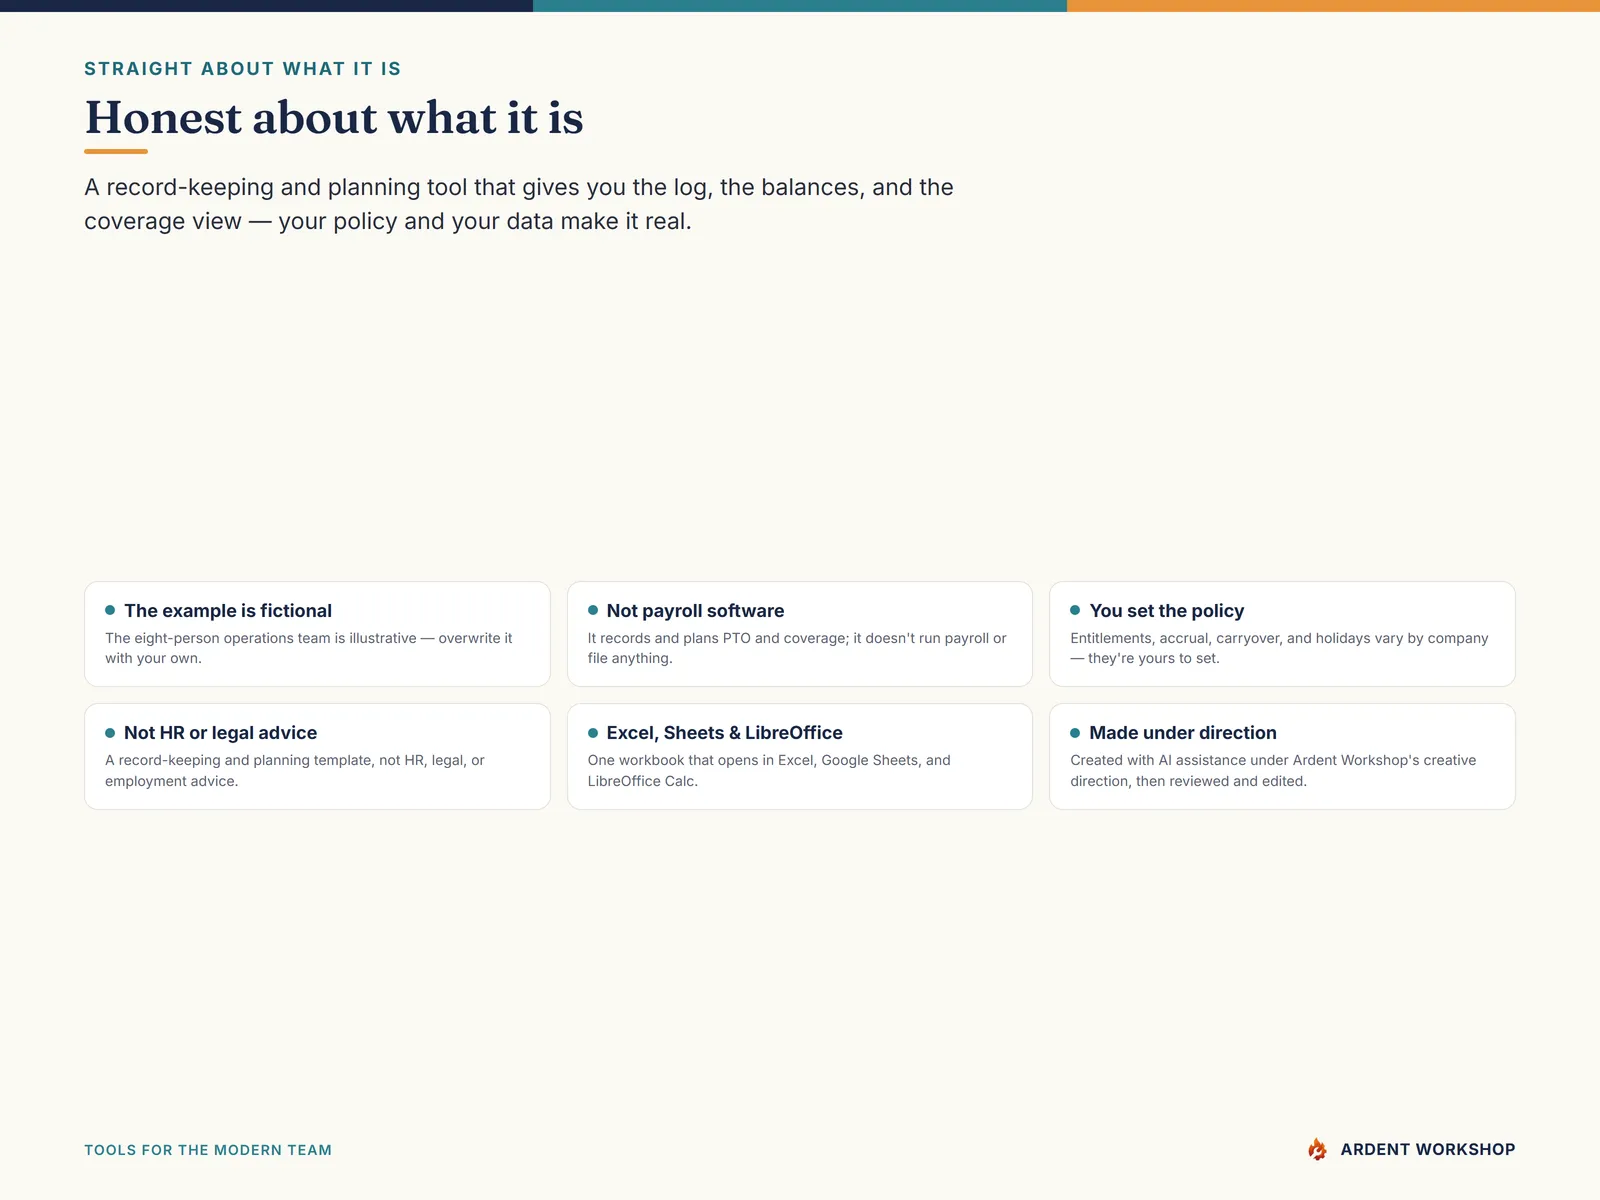Image resolution: width=1600 pixels, height=1200 pixels.
Task: Select the 'Not payroll software' card title
Action: [x=695, y=611]
